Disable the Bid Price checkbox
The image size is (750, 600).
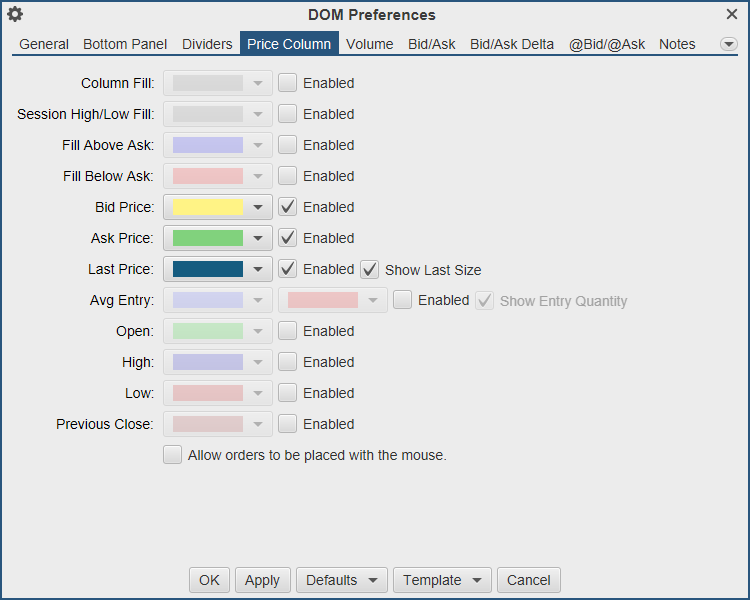tap(288, 207)
